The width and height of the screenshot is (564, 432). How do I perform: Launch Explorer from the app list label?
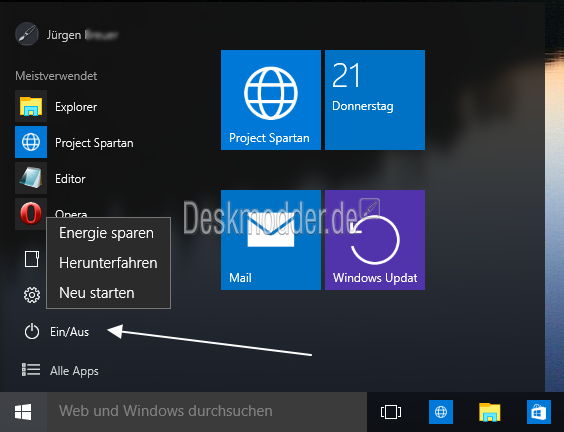[x=76, y=107]
